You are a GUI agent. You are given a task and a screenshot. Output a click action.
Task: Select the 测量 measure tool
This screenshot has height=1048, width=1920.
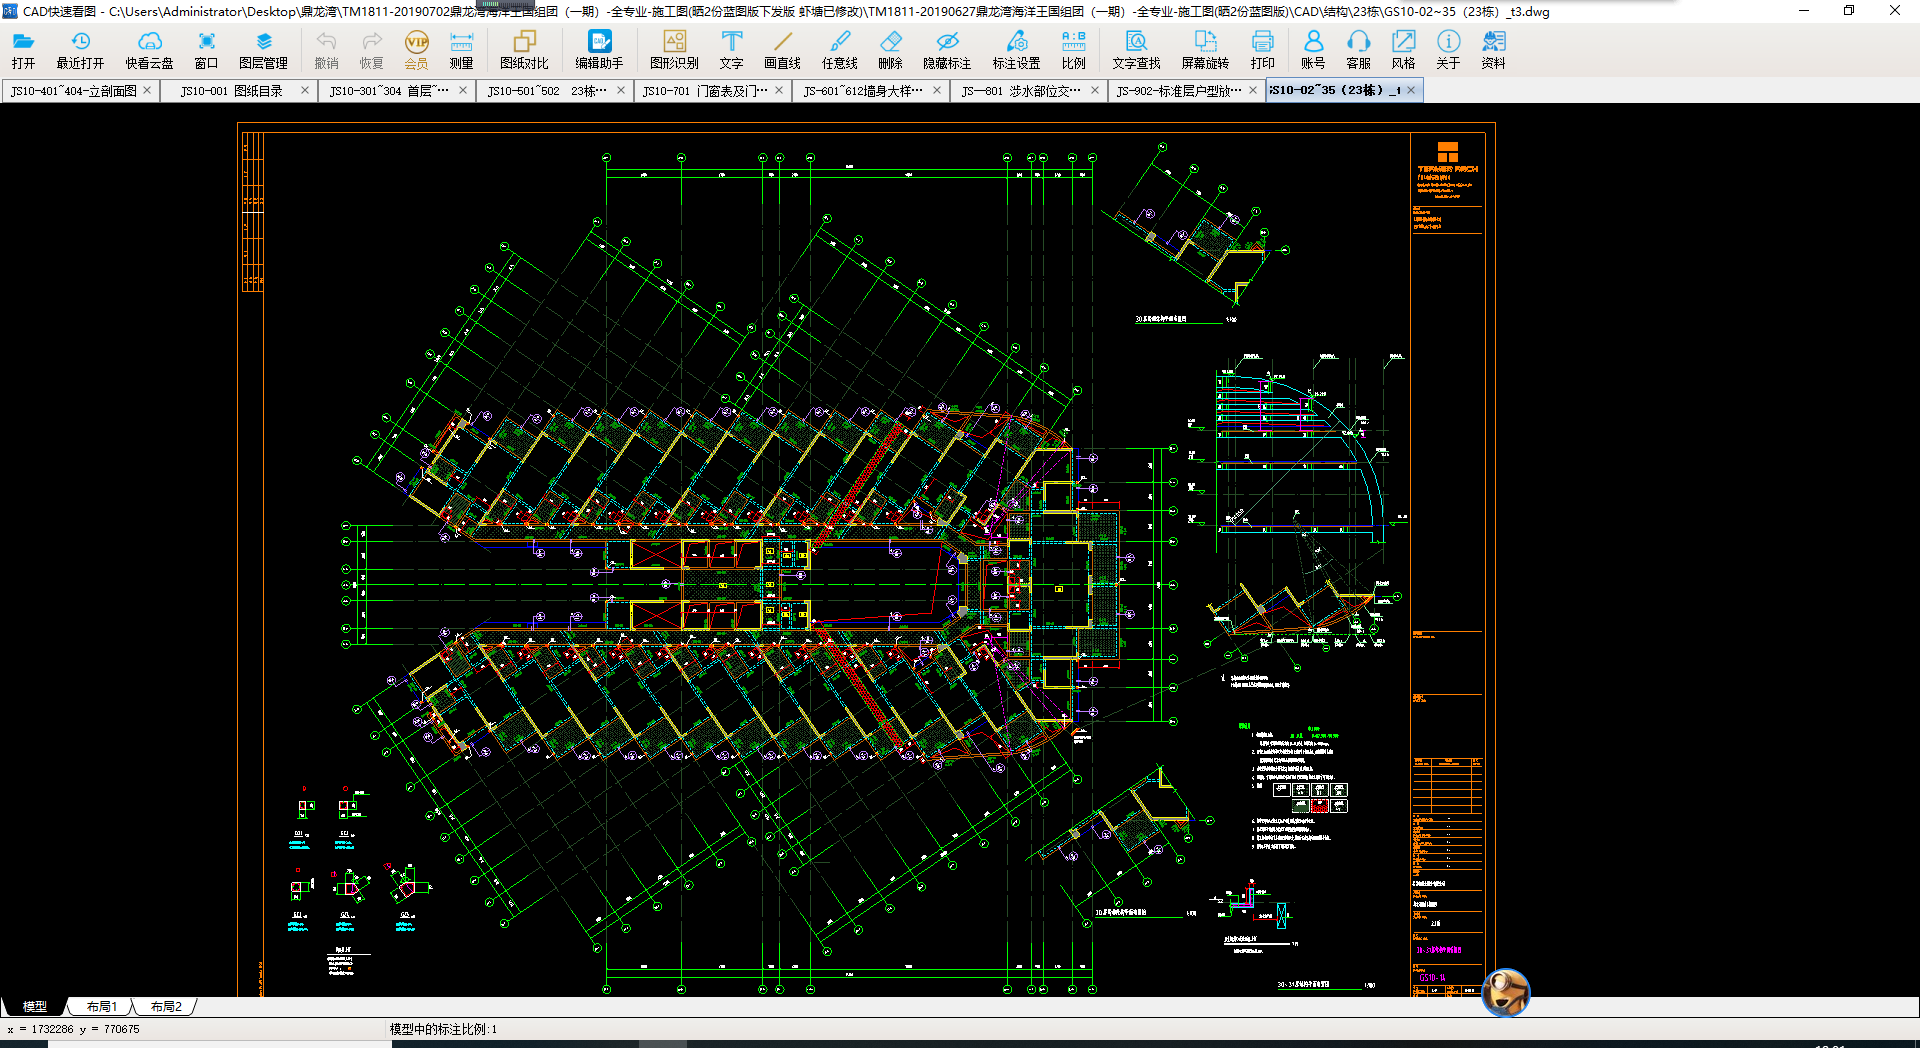pyautogui.click(x=461, y=50)
